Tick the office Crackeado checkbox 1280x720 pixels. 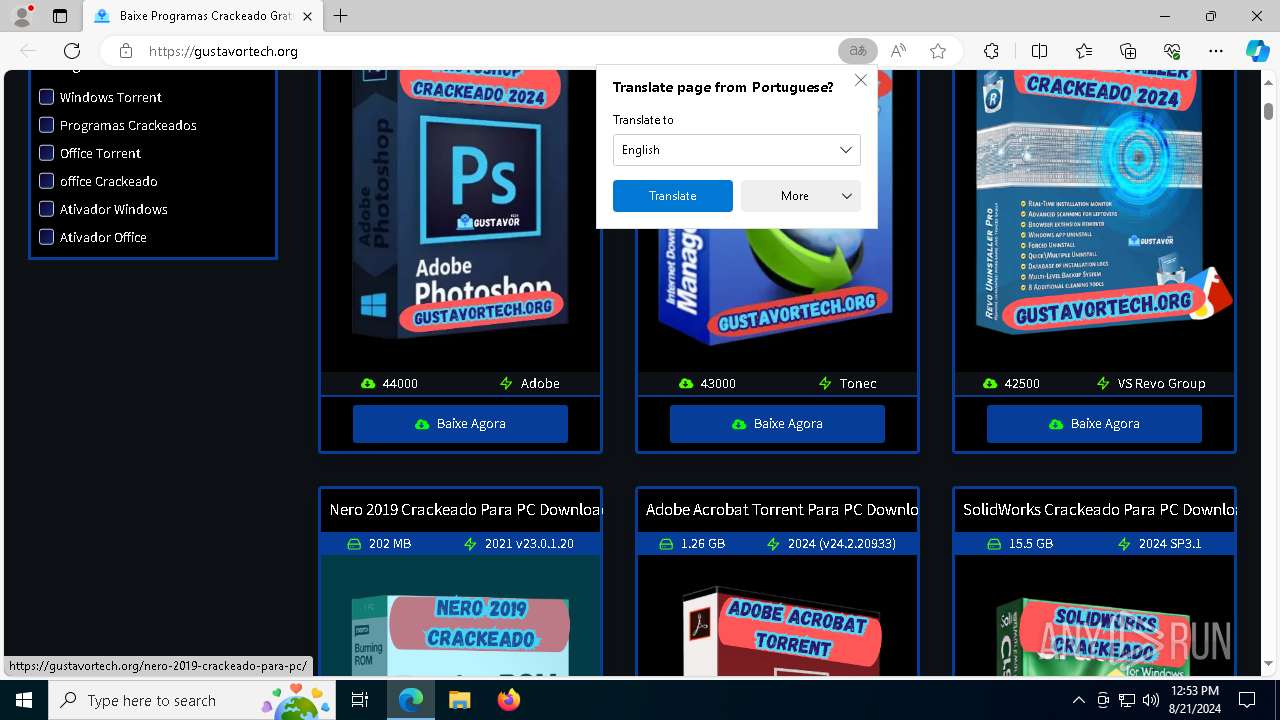(x=46, y=181)
